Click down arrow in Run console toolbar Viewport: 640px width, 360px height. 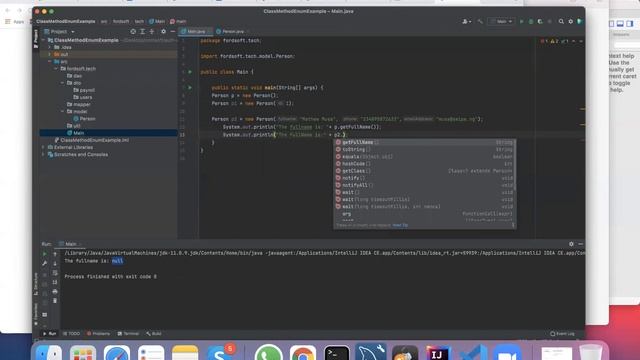click(55, 263)
